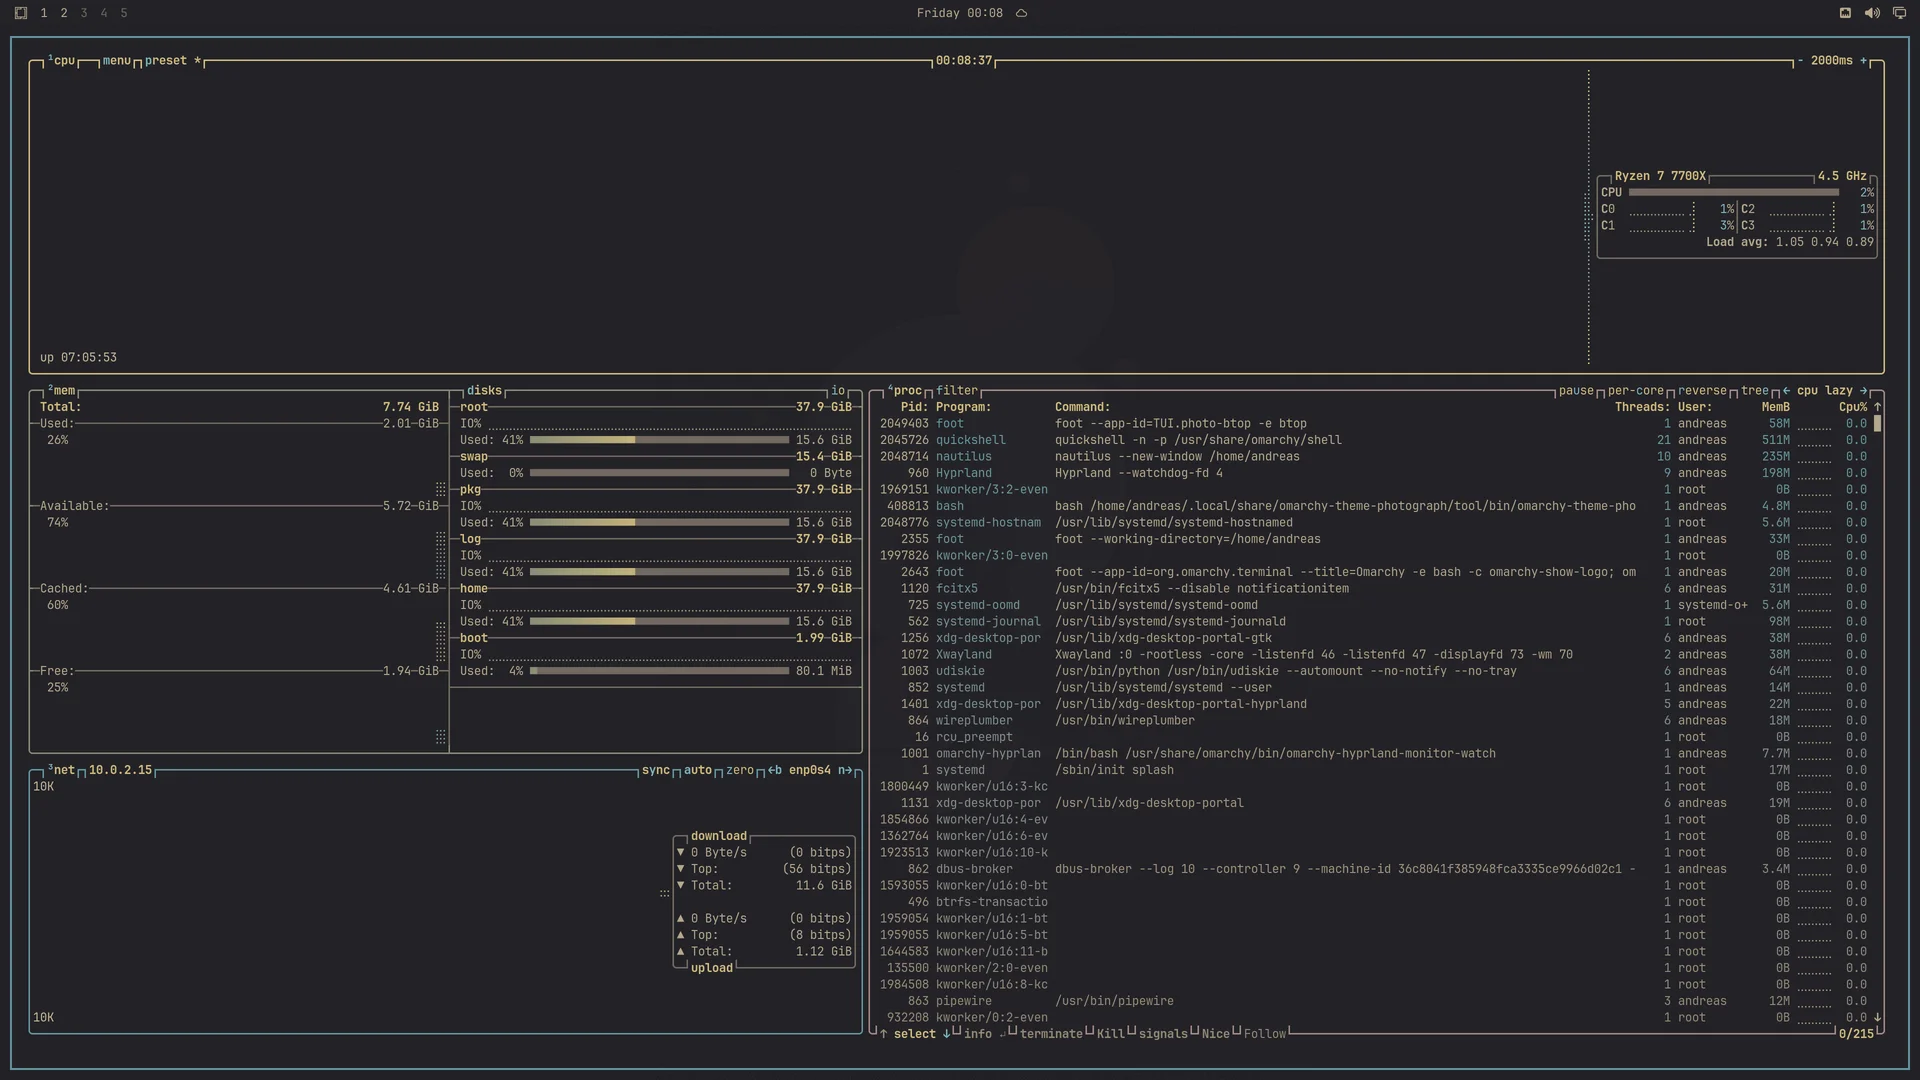Click left arrow before cpu sort option

(x=1786, y=391)
